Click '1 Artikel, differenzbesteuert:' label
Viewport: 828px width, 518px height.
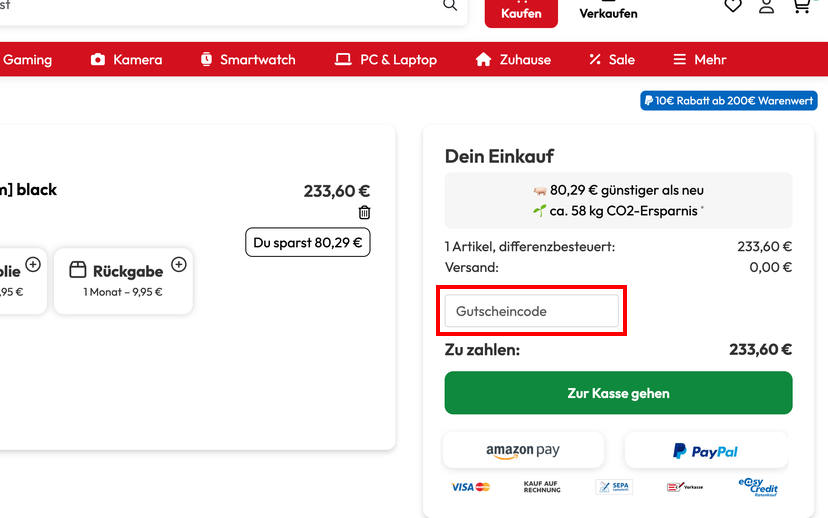[x=530, y=247]
